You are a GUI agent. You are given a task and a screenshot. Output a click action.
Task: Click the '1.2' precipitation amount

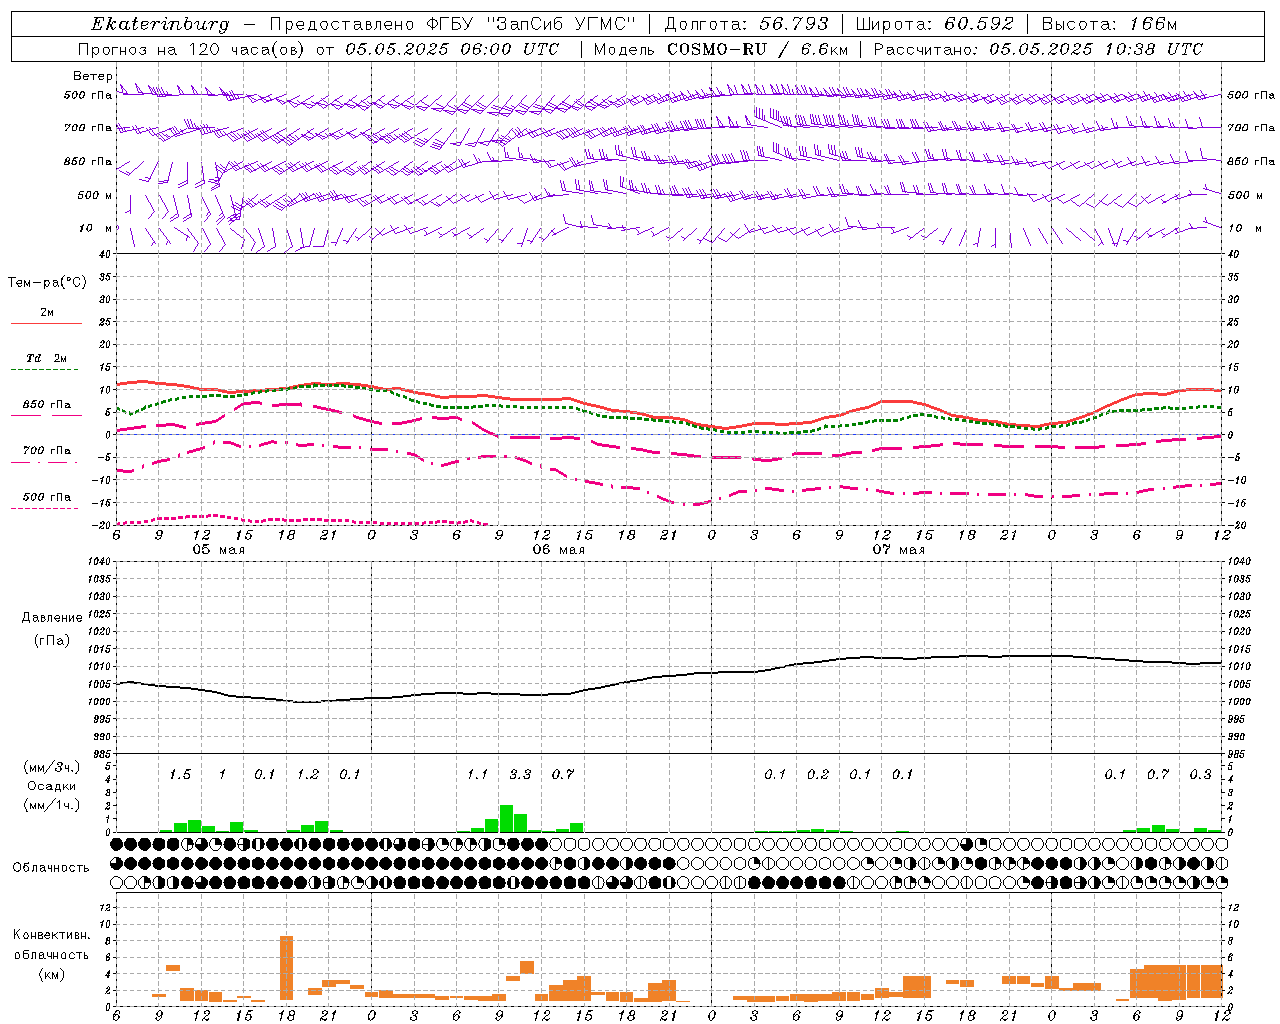tap(308, 774)
